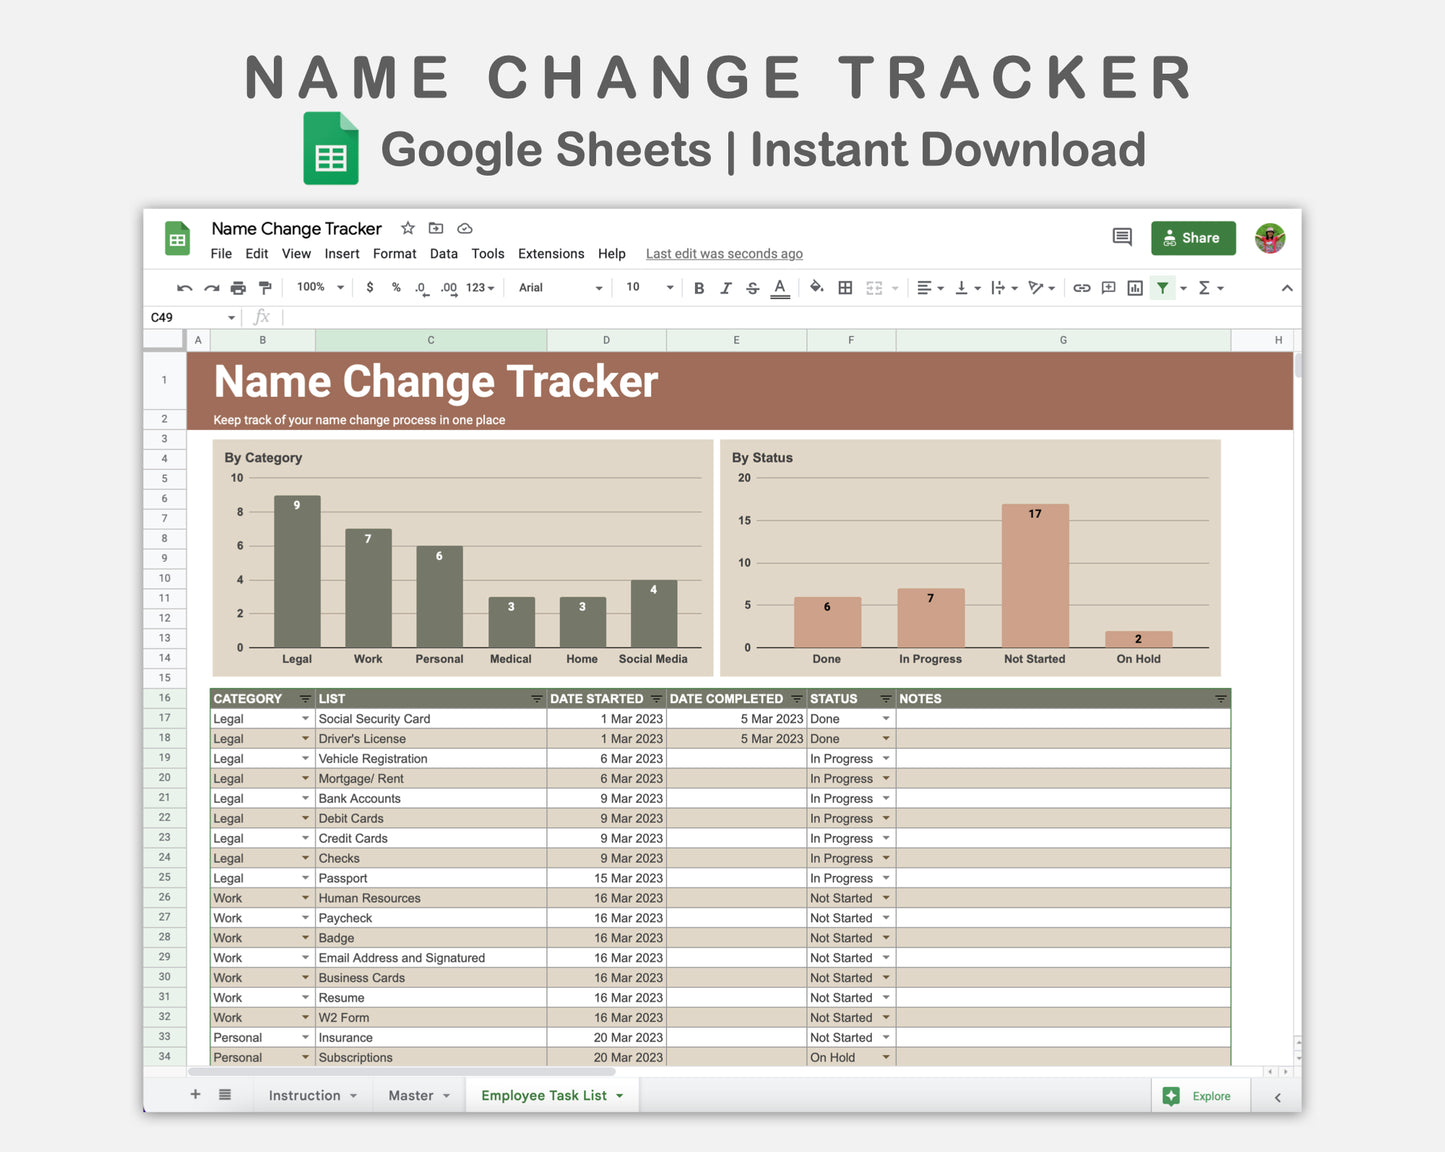The width and height of the screenshot is (1445, 1152).
Task: Insert a comment from the toolbar
Action: point(1108,288)
